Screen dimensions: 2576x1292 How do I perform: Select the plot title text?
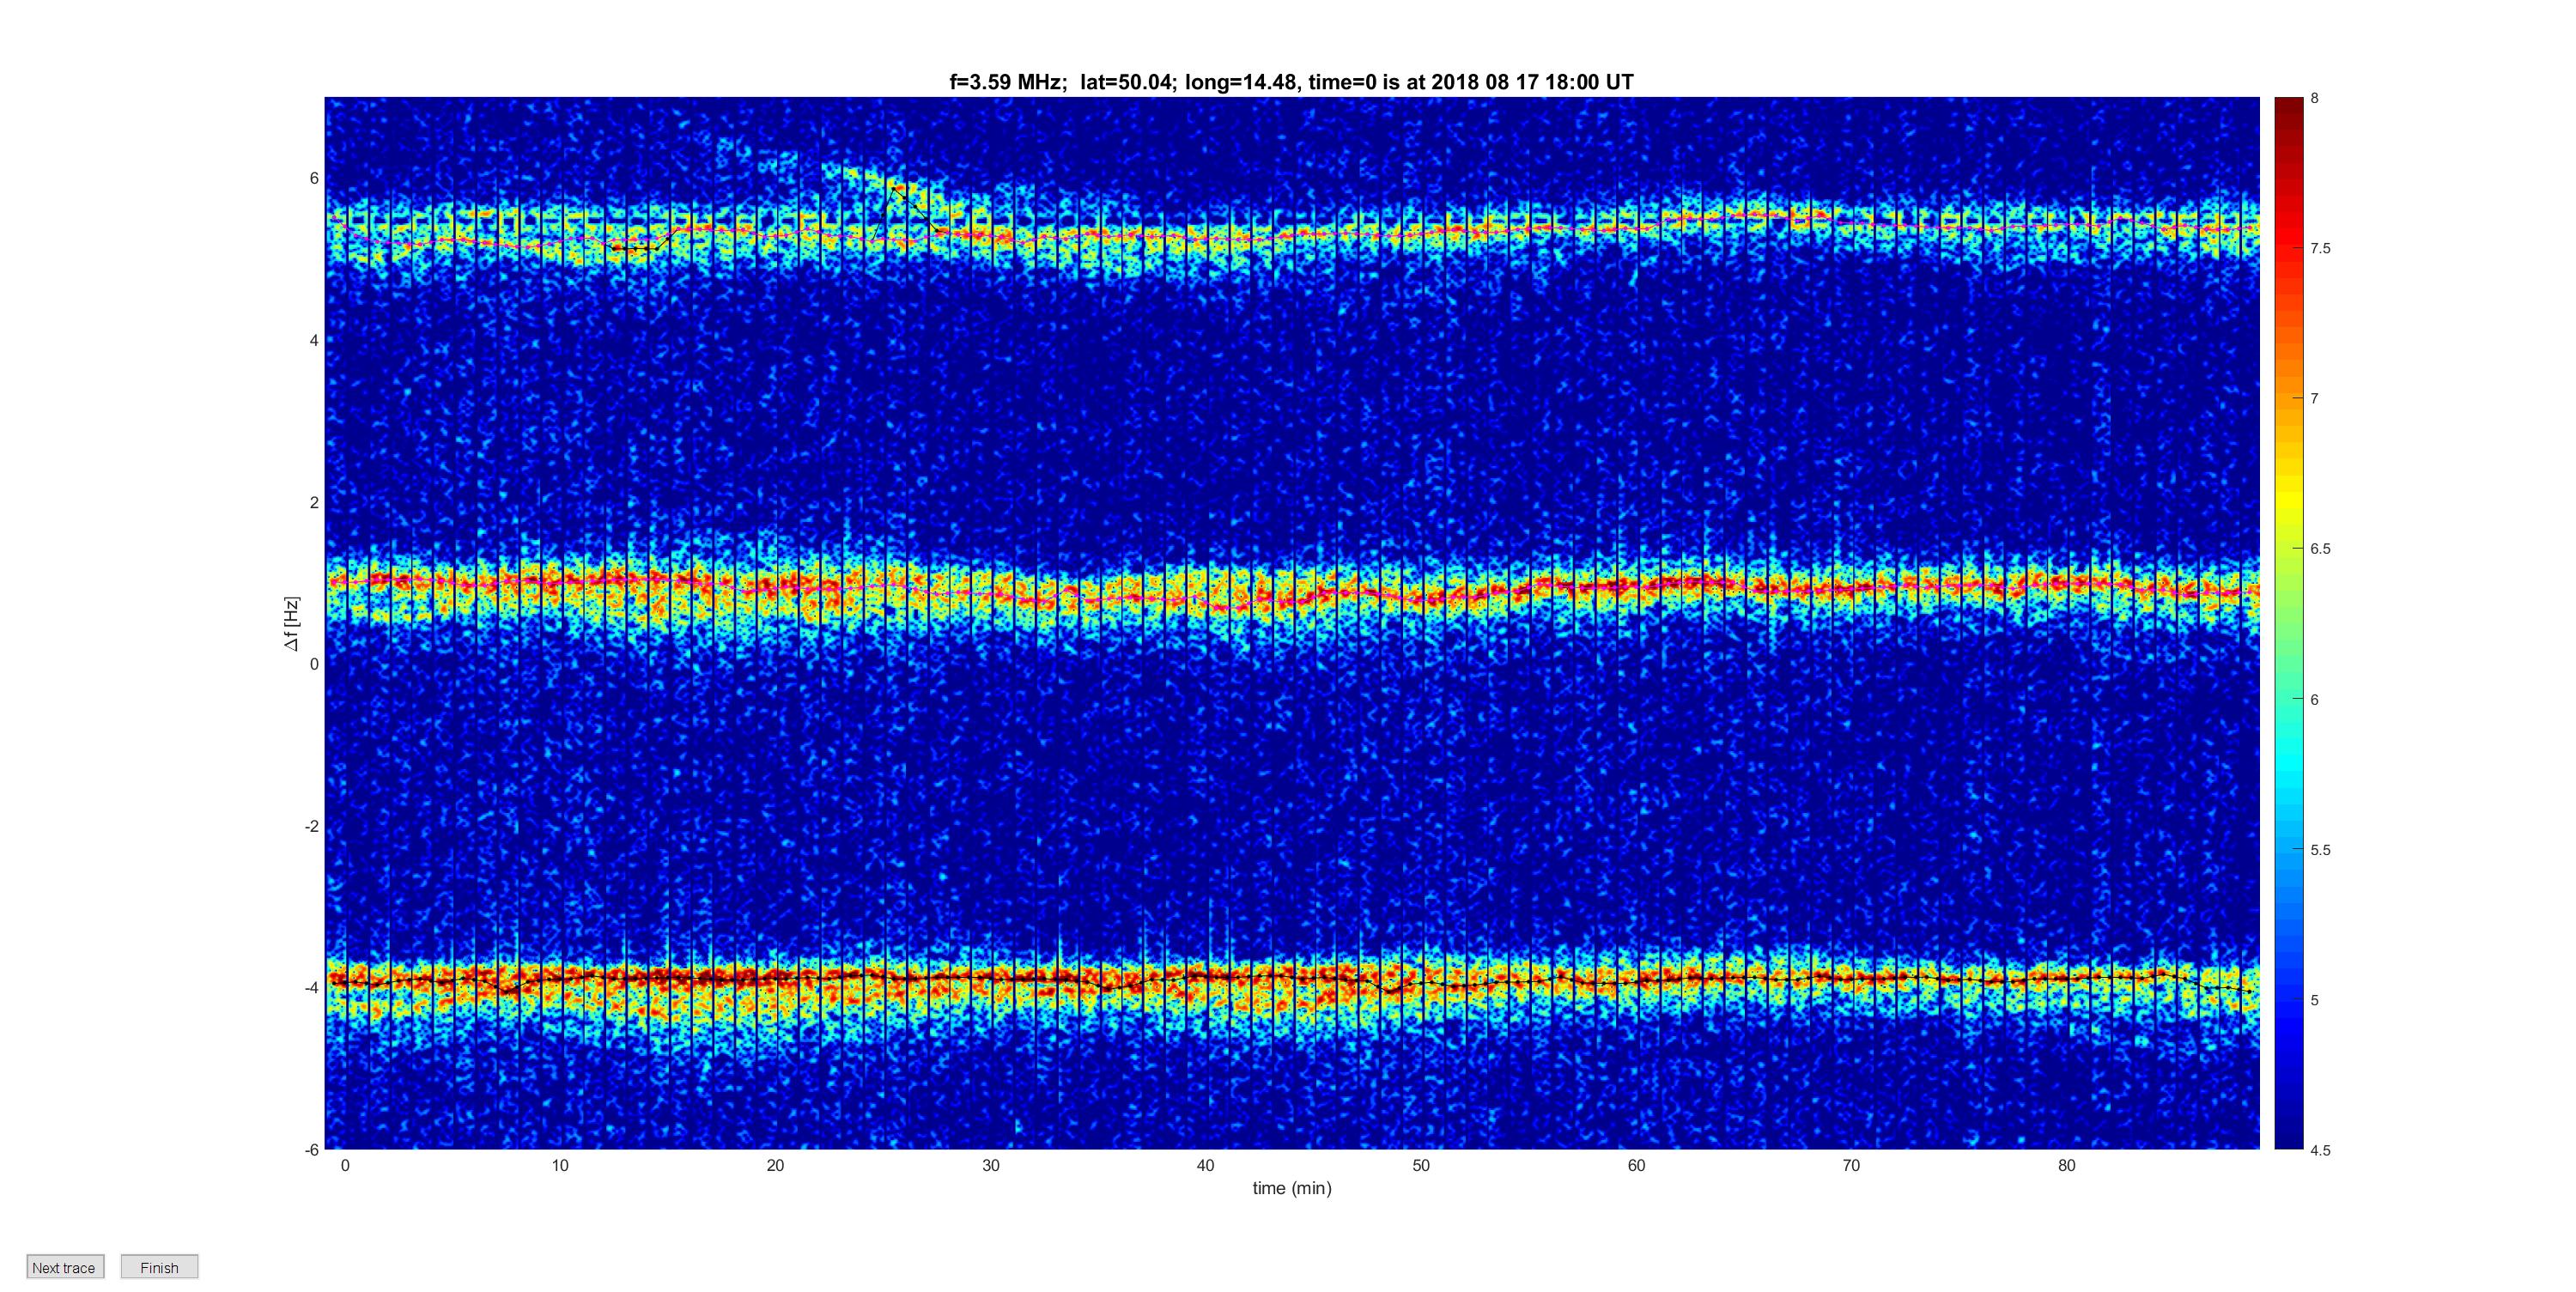pos(1291,82)
